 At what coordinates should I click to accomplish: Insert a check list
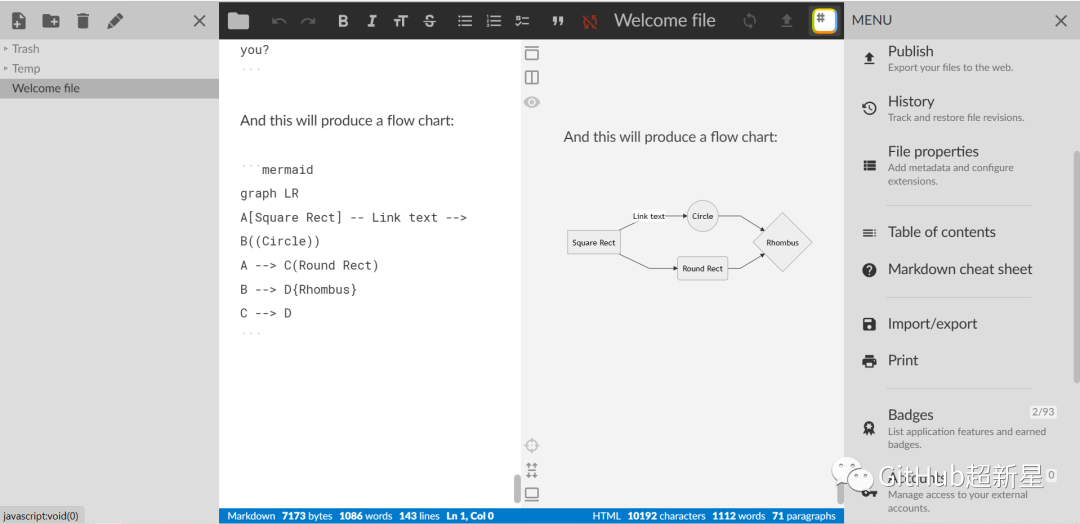pyautogui.click(x=523, y=21)
